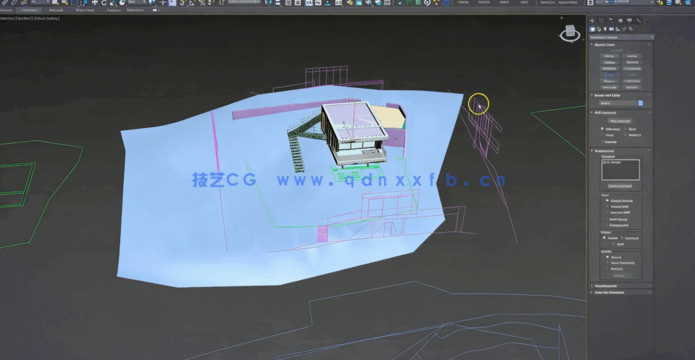This screenshot has width=695, height=360.
Task: Select the Select and Move tool
Action: pyautogui.click(x=94, y=3)
